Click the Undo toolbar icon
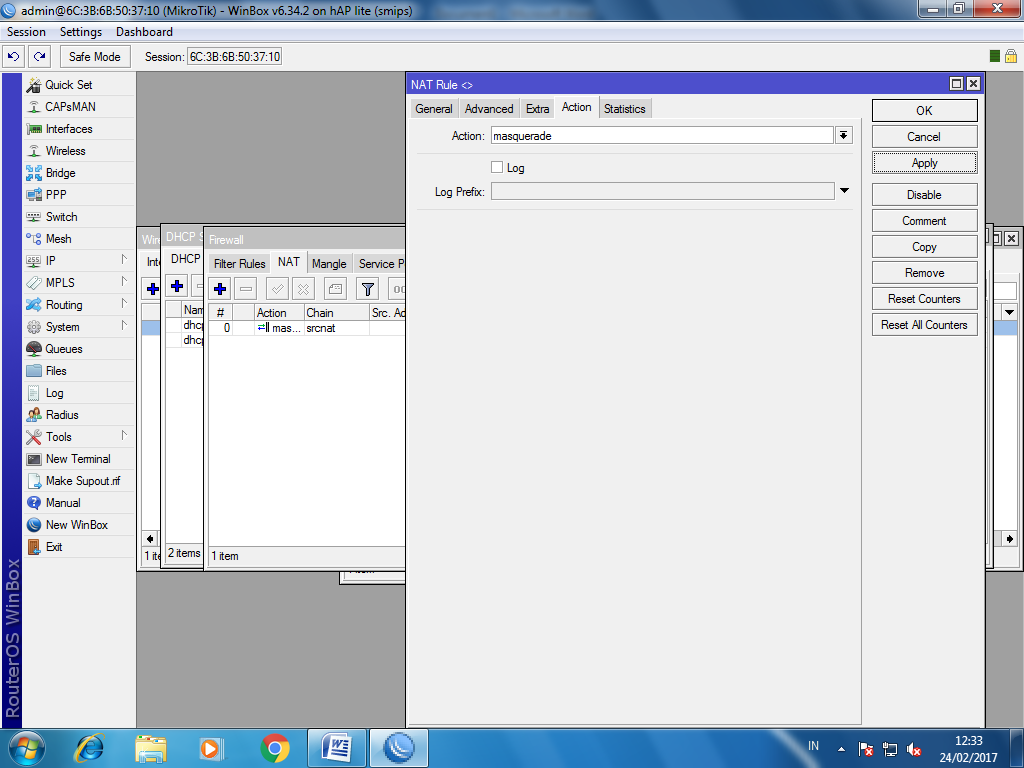 point(14,57)
